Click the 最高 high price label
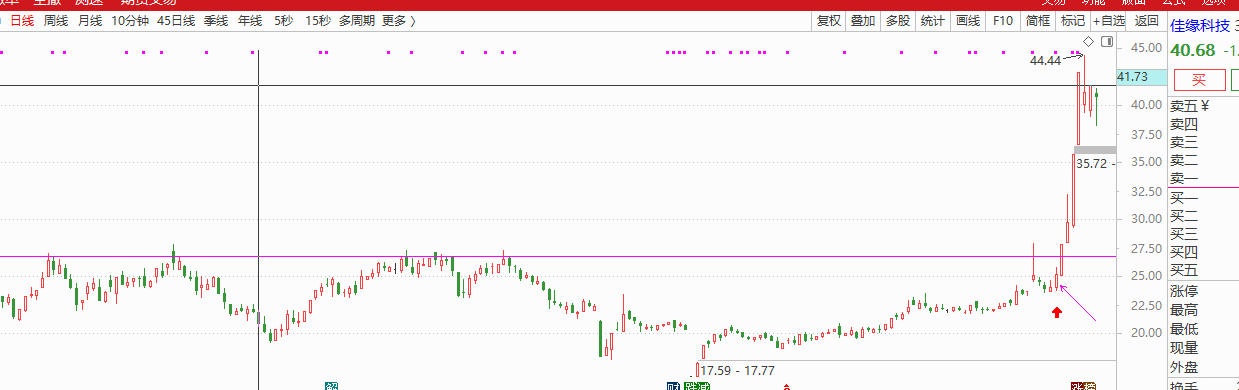This screenshot has width=1239, height=390. (x=1184, y=310)
